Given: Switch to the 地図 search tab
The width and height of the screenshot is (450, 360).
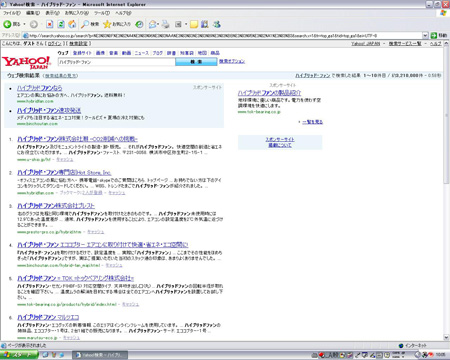Looking at the screenshot, I should pos(202,53).
